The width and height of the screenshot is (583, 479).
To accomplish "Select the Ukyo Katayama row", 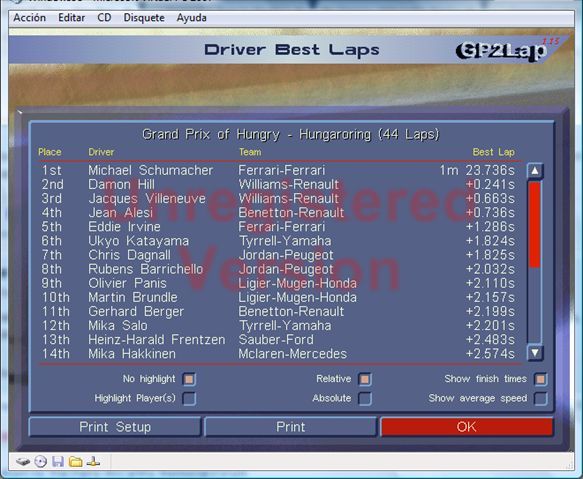I will [x=278, y=241].
